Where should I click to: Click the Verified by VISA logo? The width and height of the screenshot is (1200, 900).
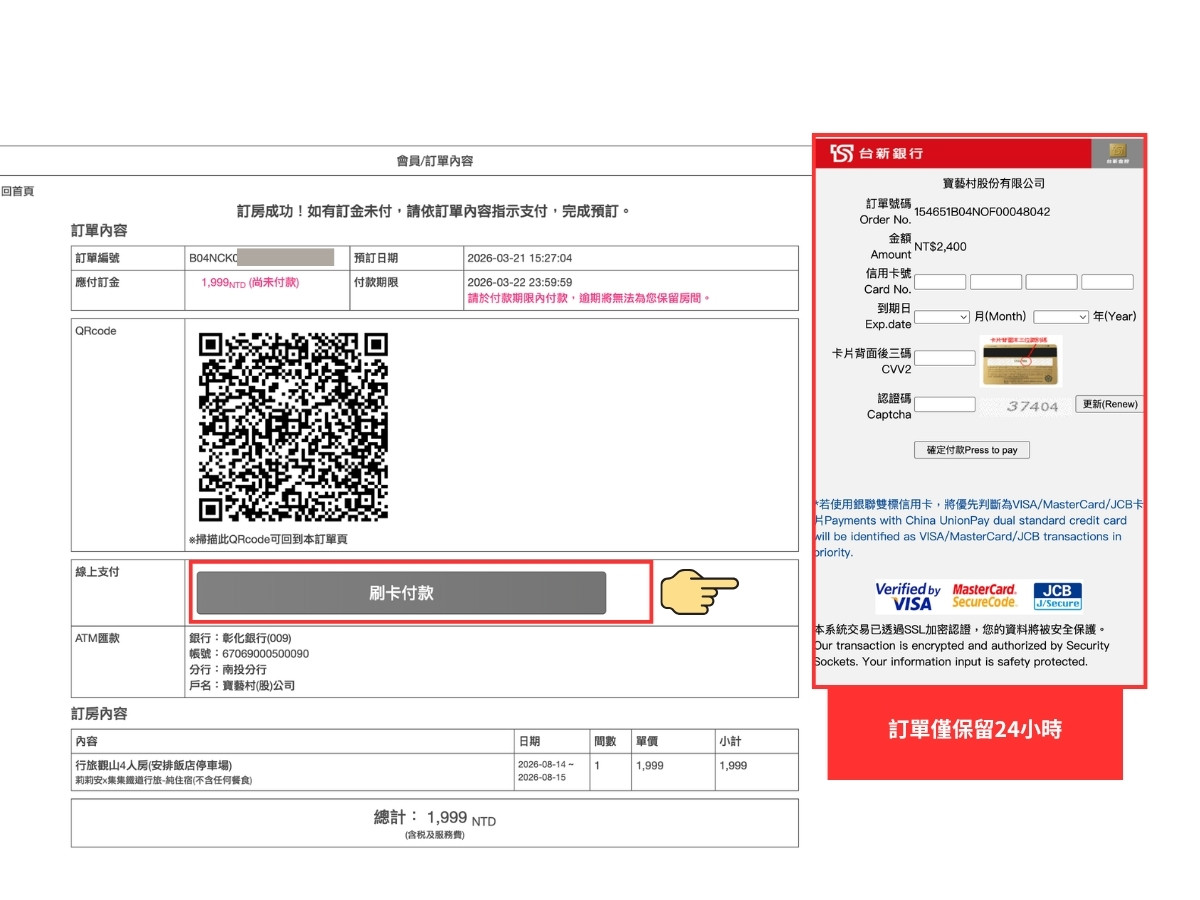pyautogui.click(x=909, y=594)
